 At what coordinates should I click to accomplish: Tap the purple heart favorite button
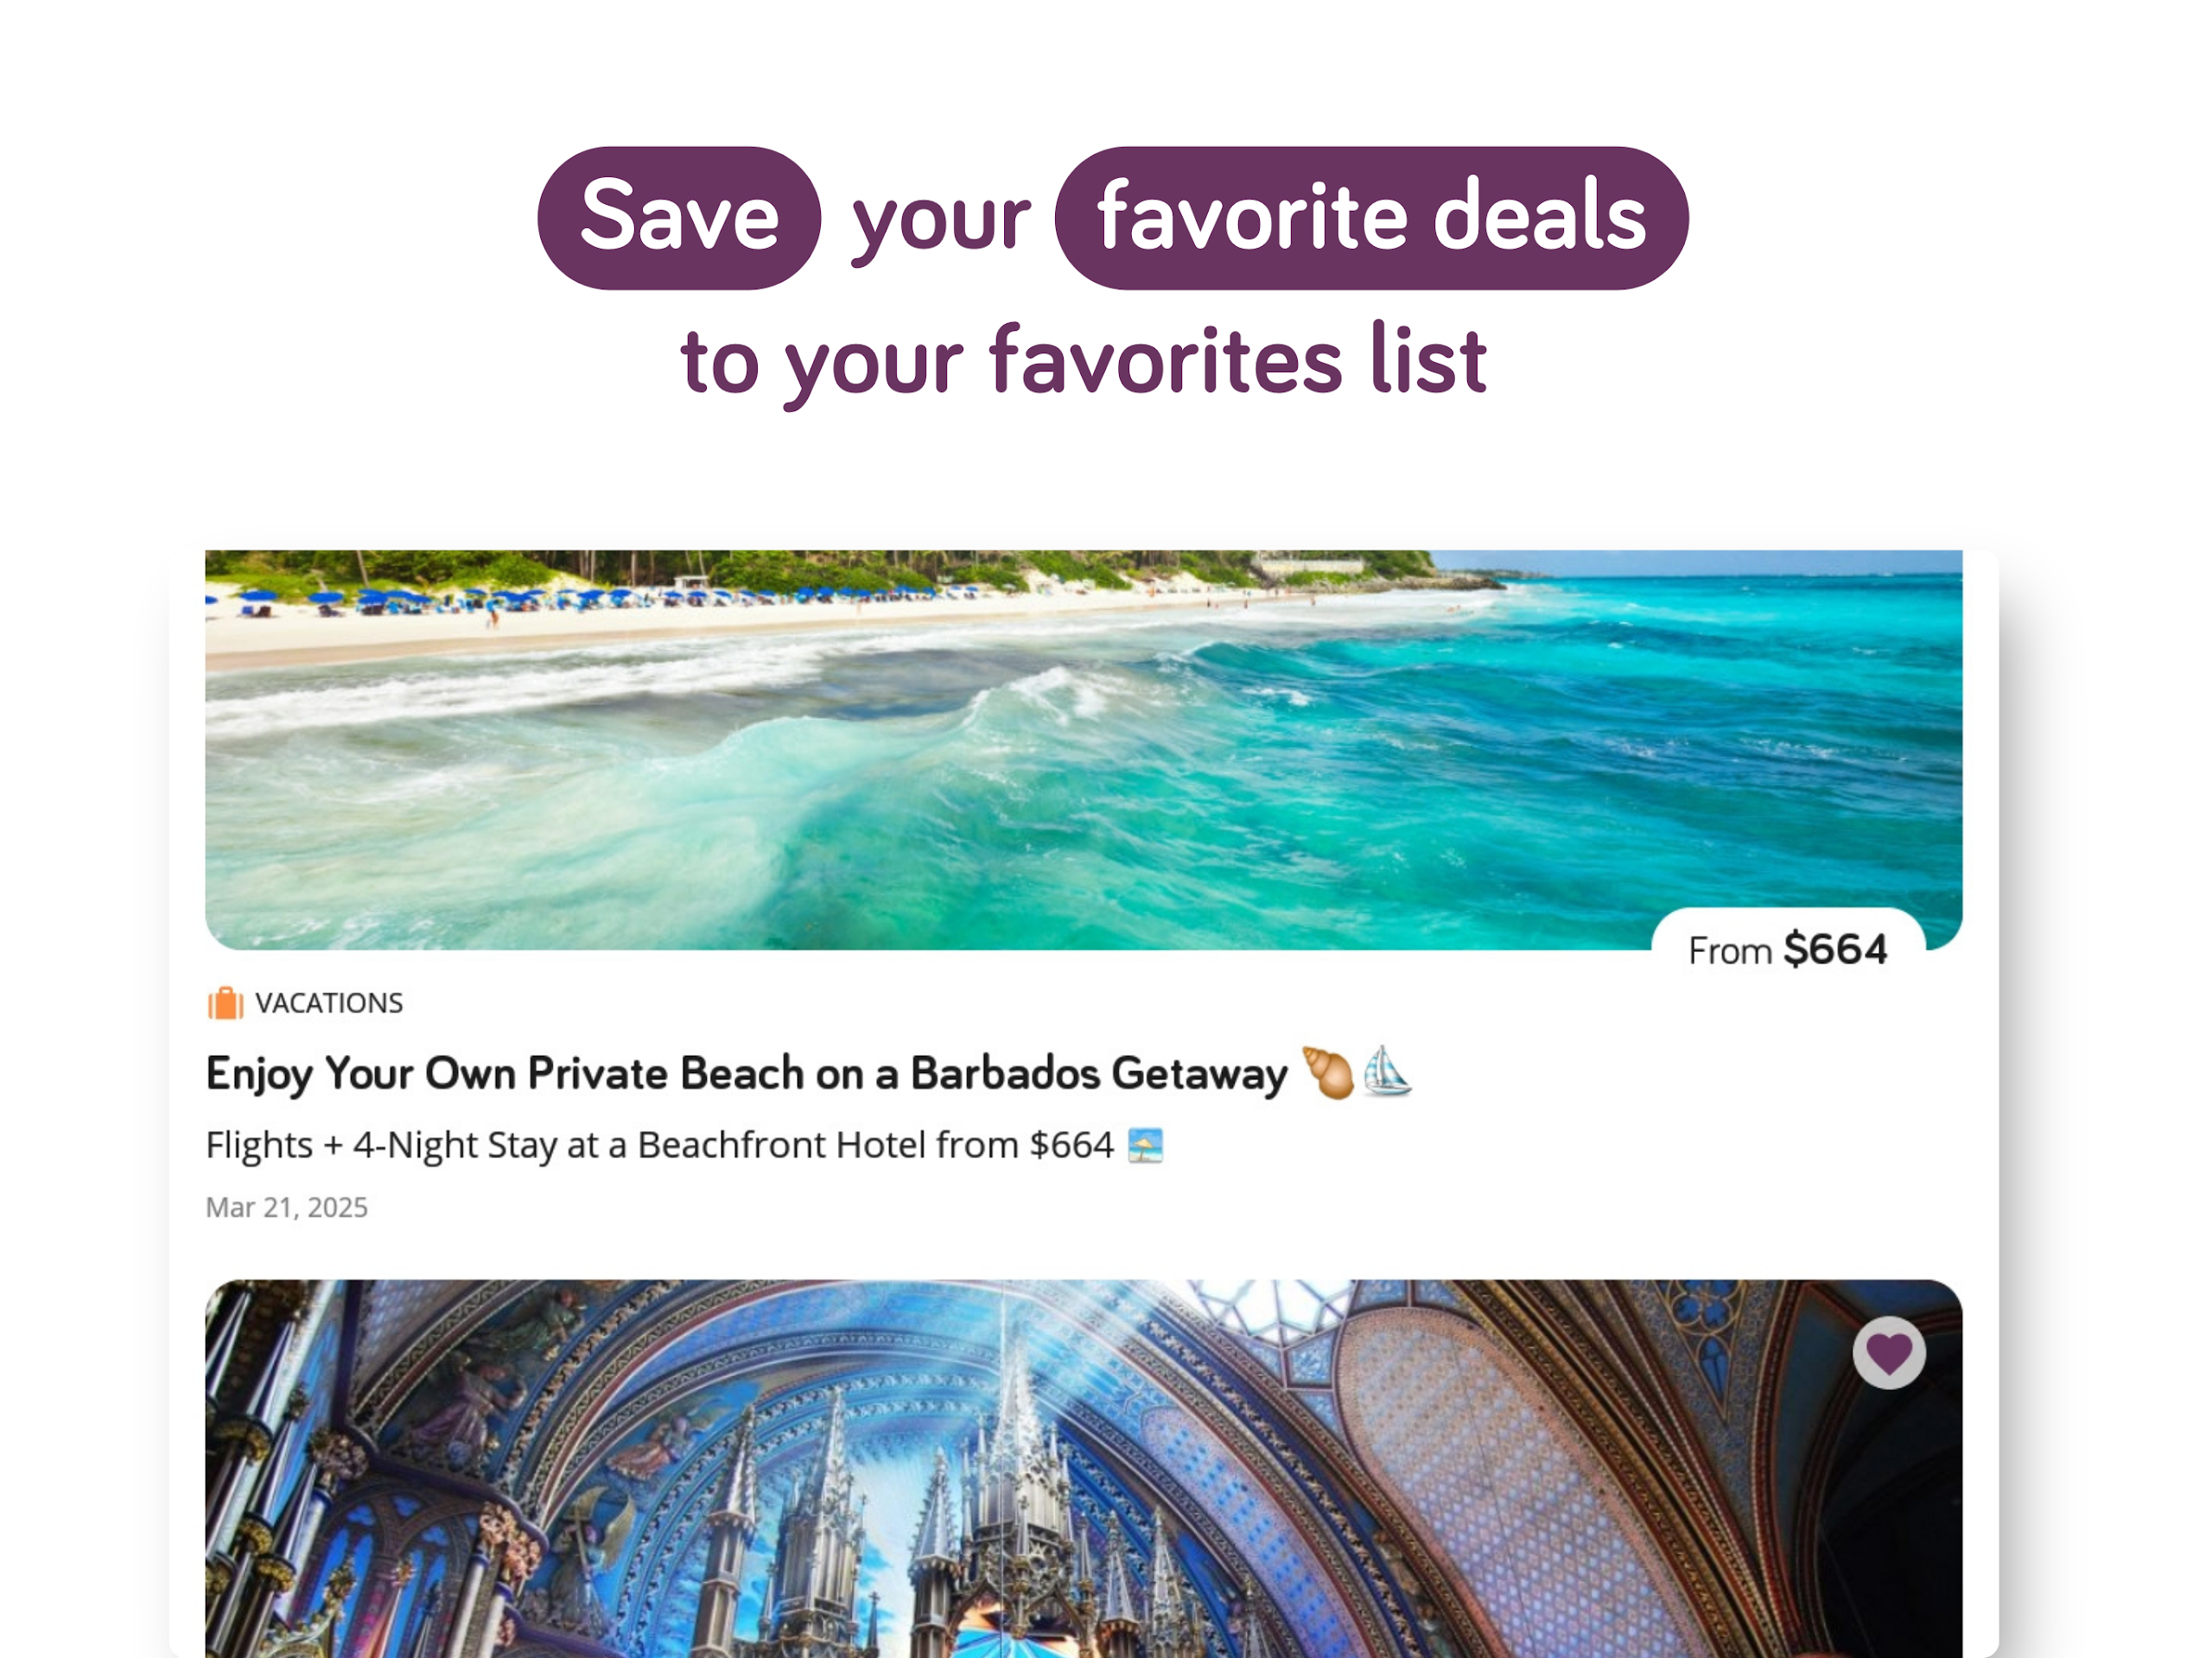click(1888, 1353)
